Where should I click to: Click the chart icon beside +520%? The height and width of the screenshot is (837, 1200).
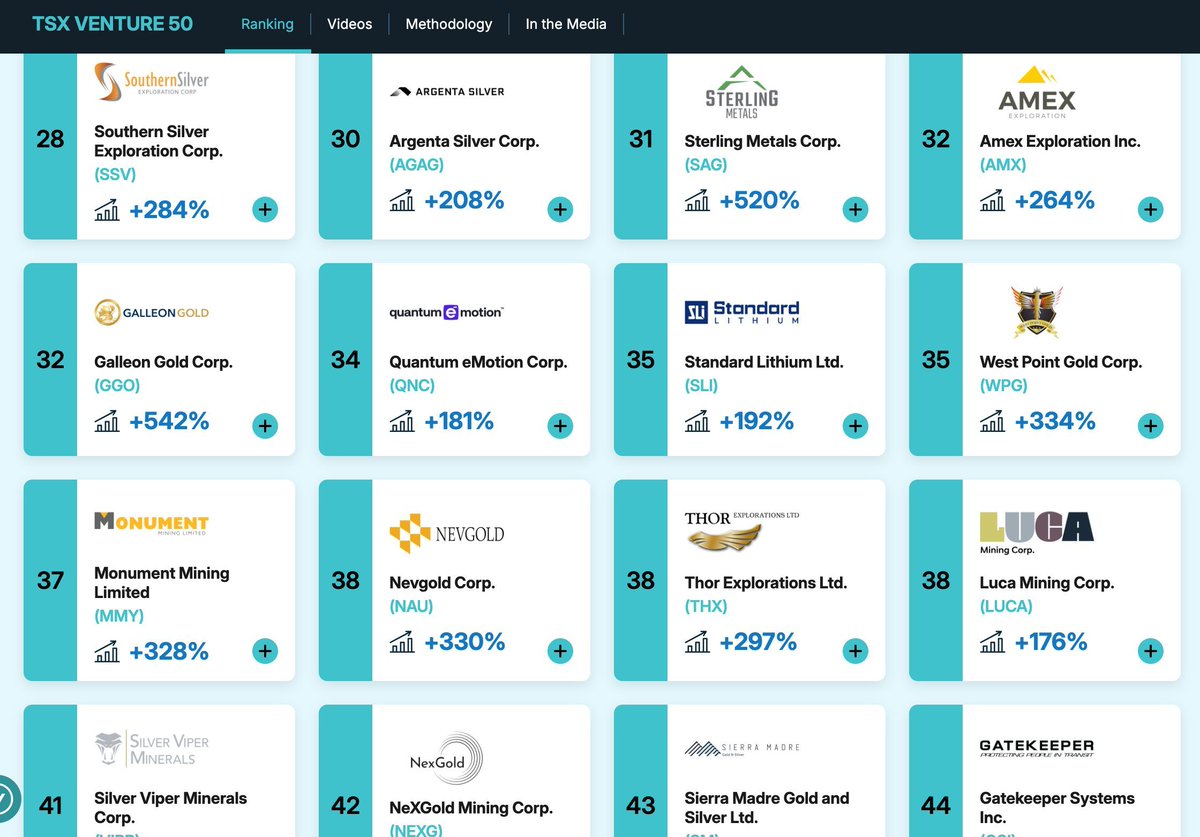[697, 201]
